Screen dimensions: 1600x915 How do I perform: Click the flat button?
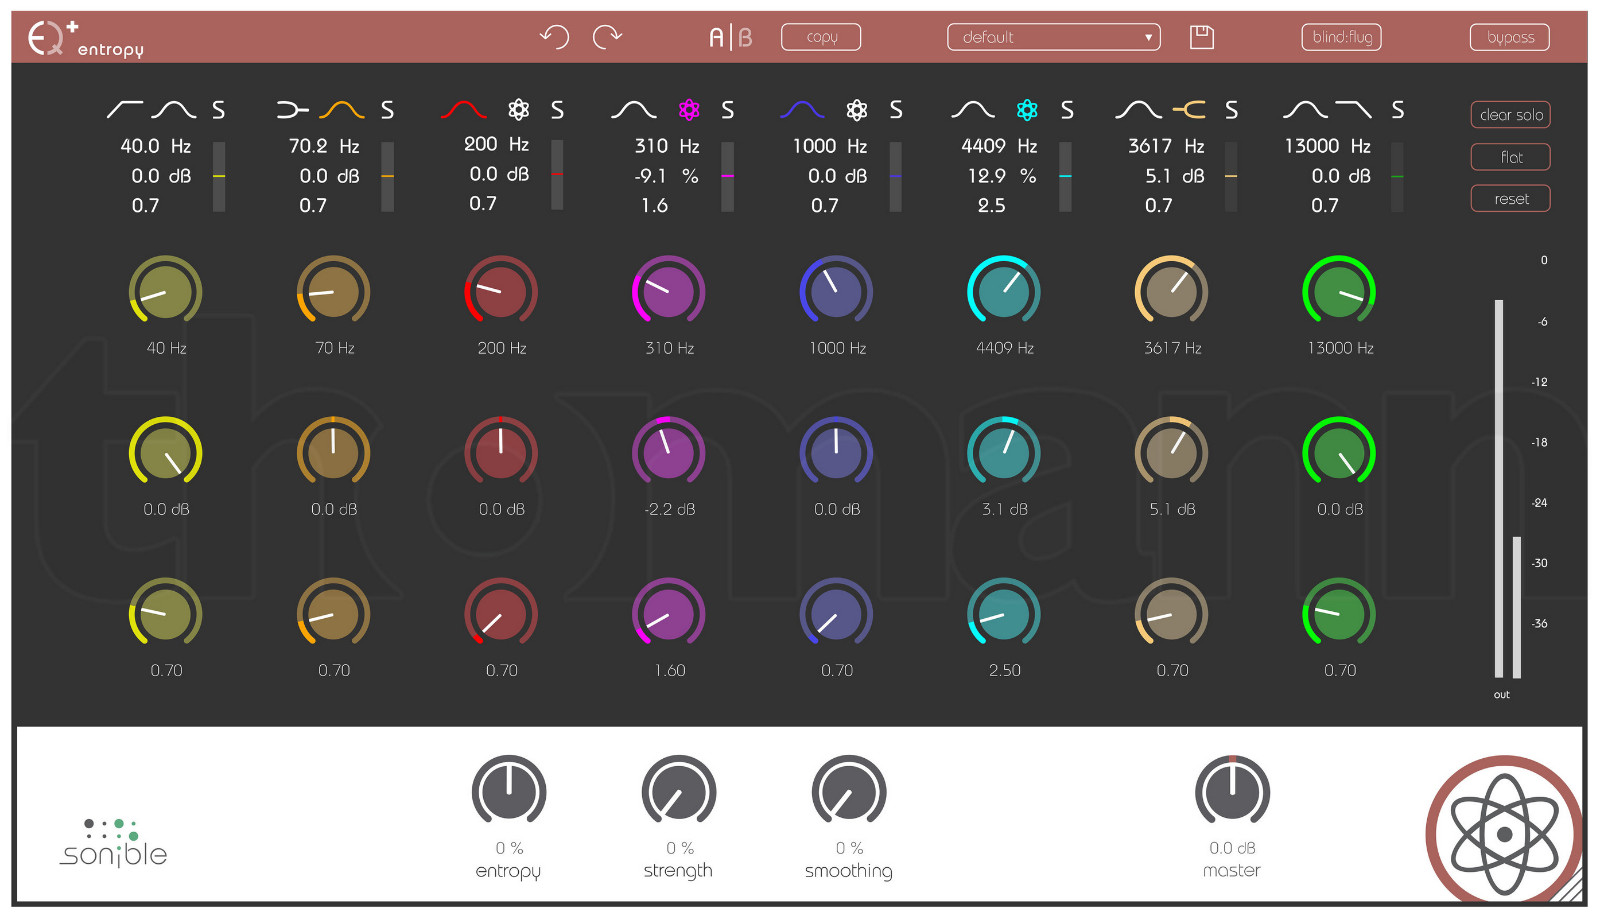pyautogui.click(x=1510, y=157)
